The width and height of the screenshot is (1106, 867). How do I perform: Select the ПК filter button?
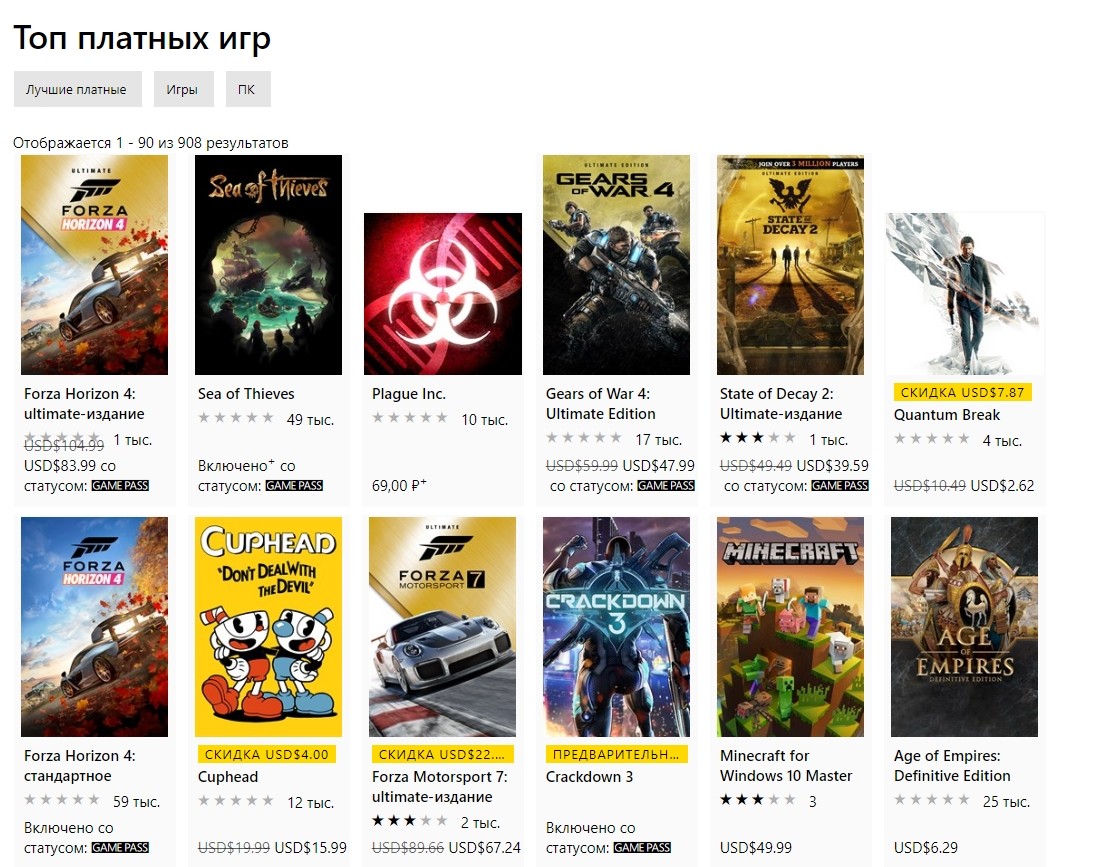248,89
